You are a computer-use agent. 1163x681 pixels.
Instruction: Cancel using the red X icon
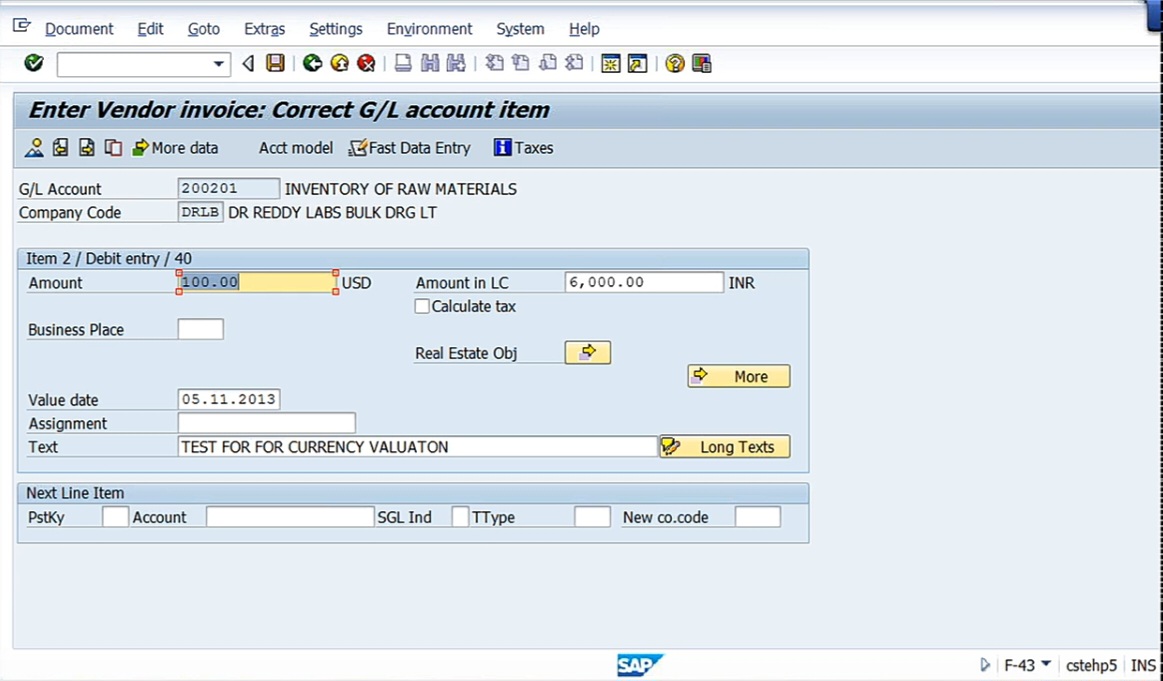(366, 63)
